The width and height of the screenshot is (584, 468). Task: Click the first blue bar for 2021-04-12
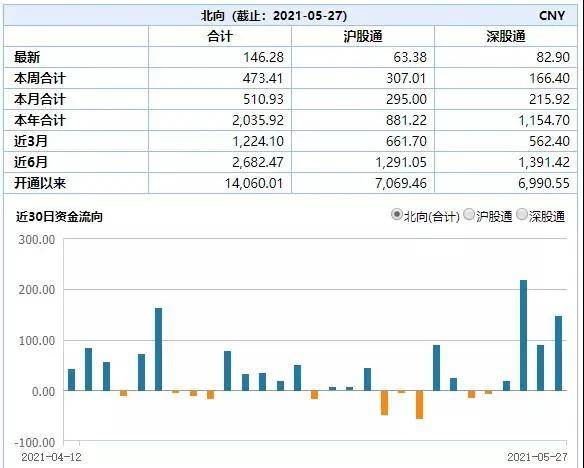pyautogui.click(x=72, y=380)
